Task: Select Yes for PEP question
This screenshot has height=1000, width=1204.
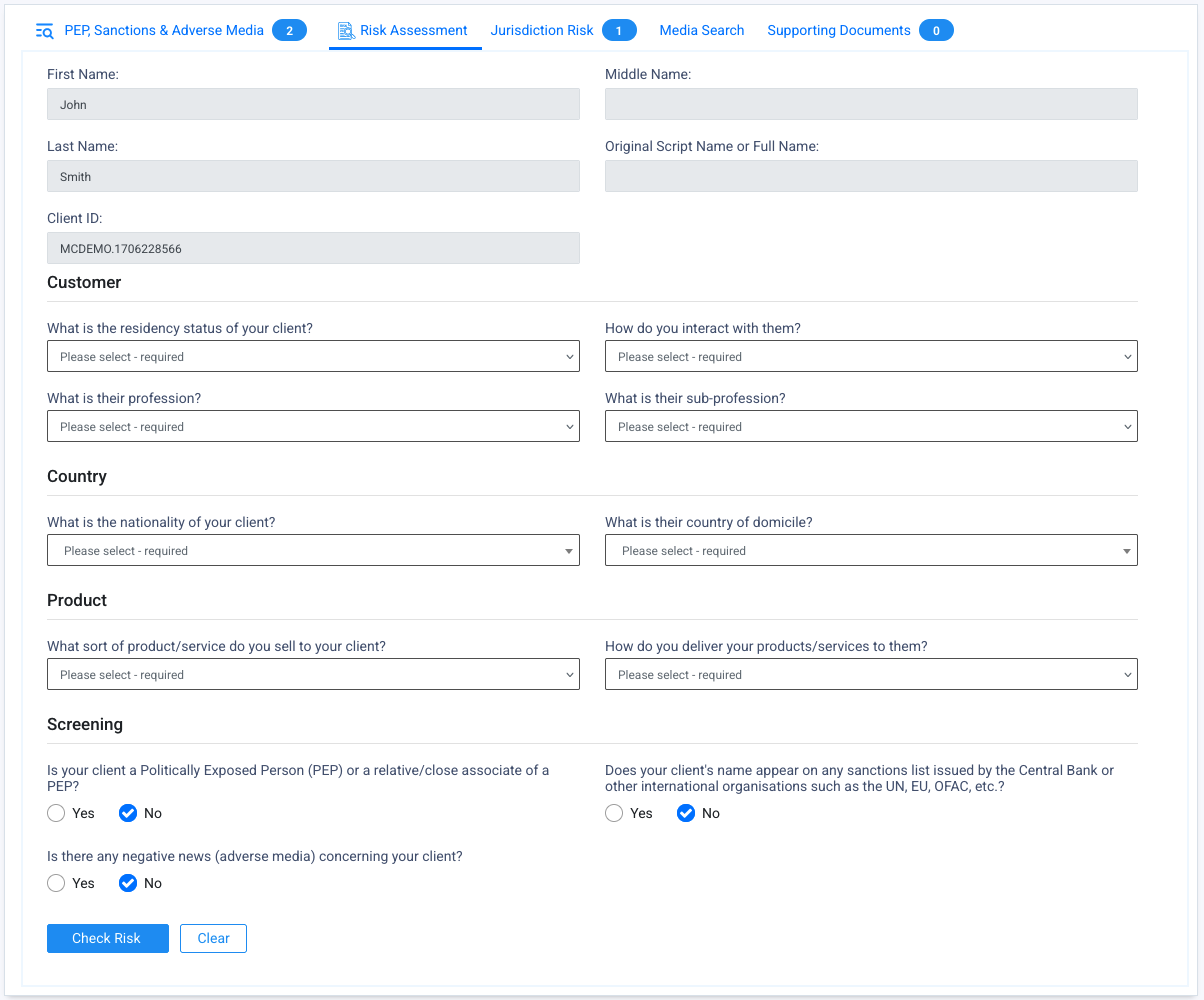Action: coord(56,813)
